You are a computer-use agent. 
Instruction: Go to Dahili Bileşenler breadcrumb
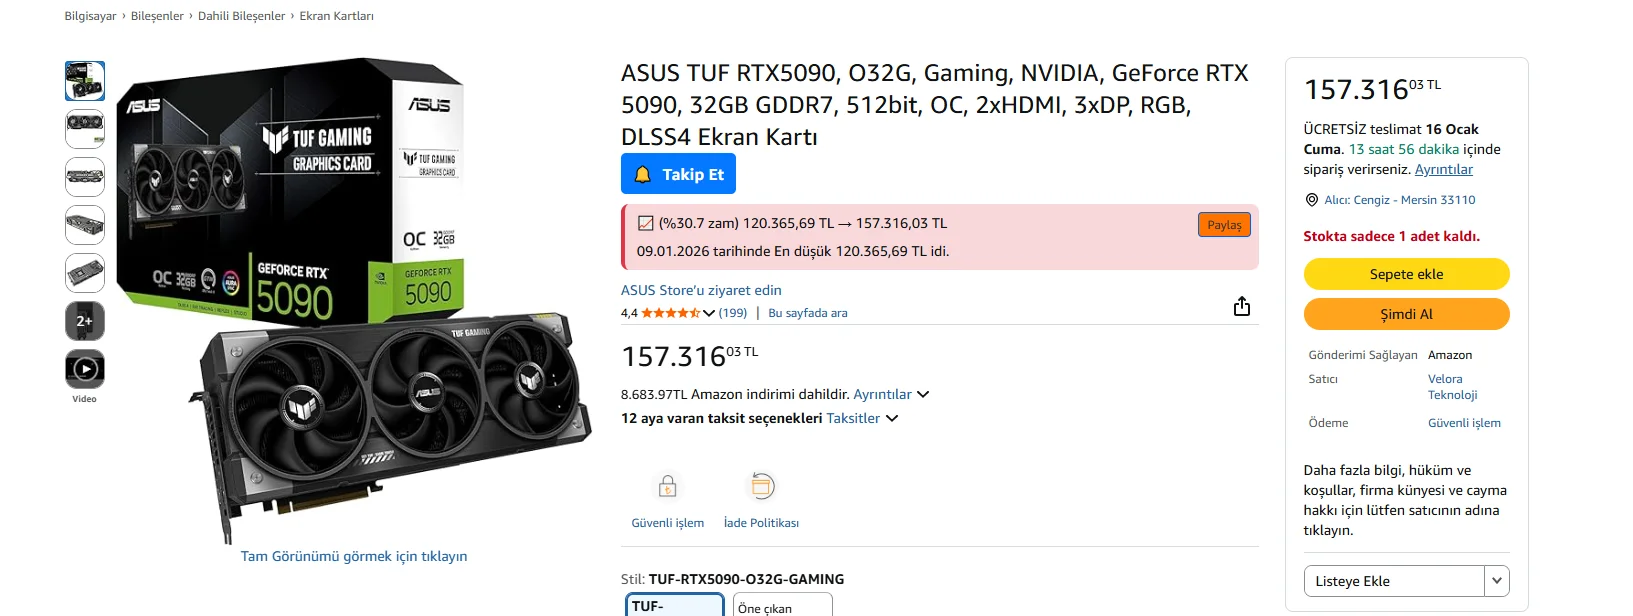point(241,16)
